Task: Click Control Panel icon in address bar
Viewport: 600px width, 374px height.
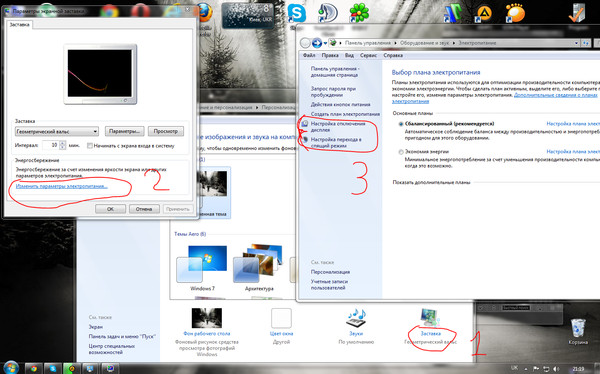Action: 333,43
